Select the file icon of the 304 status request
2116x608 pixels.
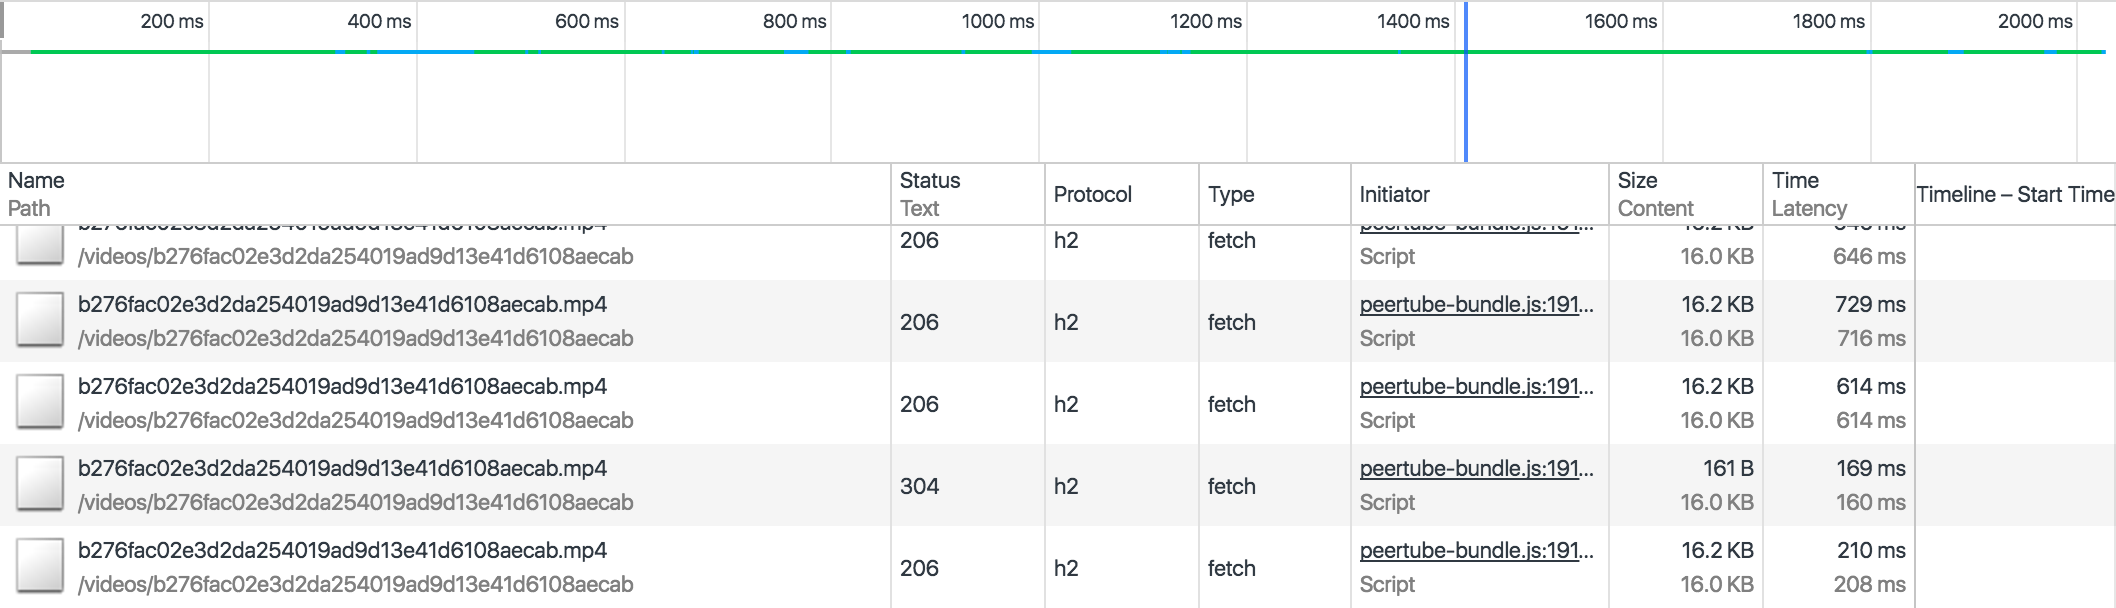click(x=40, y=485)
